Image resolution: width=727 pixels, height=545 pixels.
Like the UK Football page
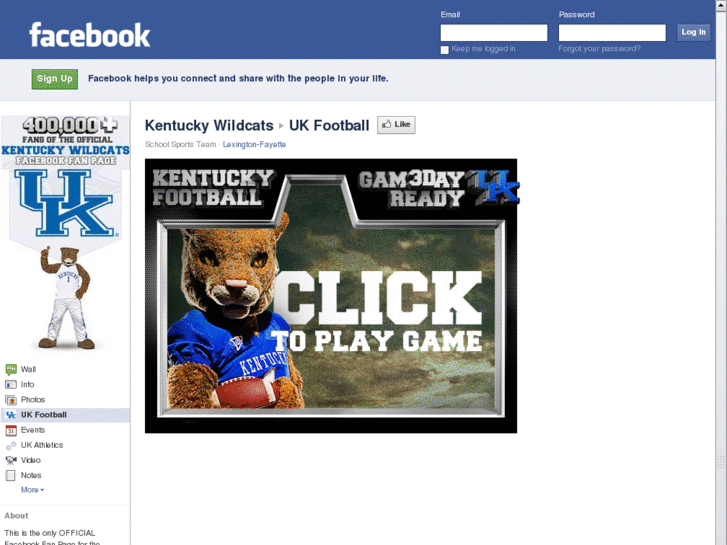[396, 125]
